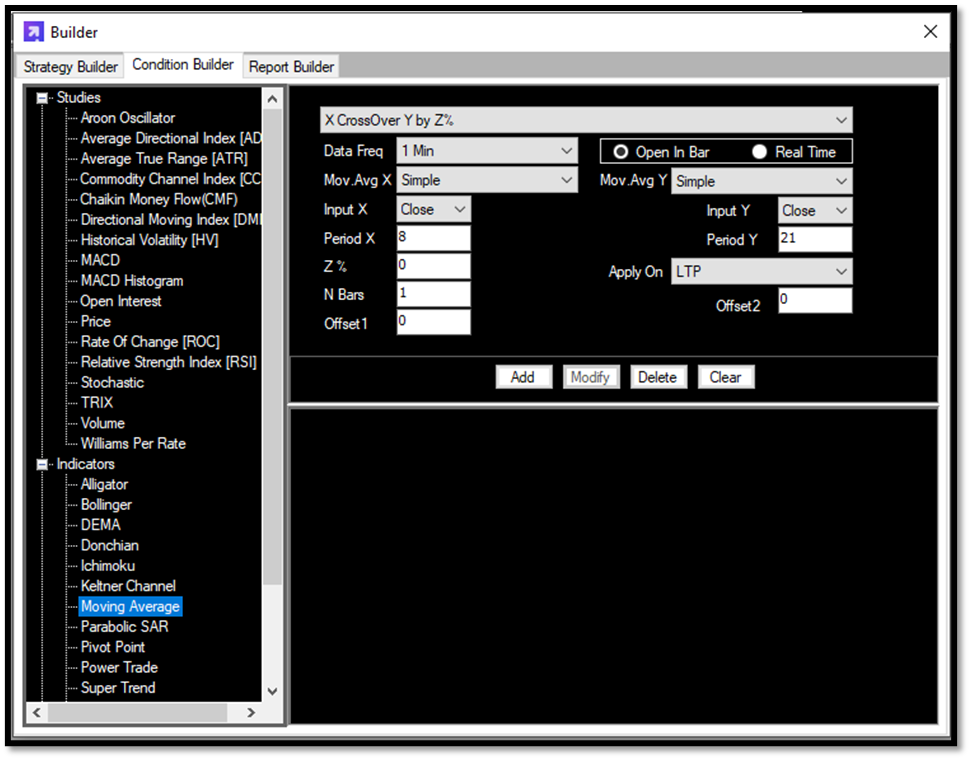
Task: Select the MACD study
Action: pyautogui.click(x=100, y=260)
